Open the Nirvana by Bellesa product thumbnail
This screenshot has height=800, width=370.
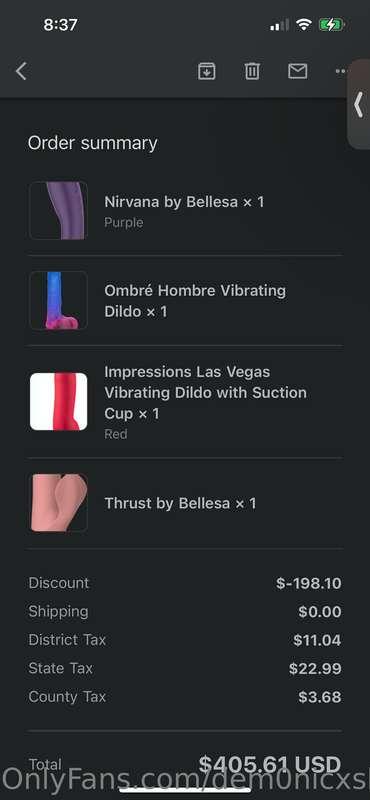(x=58, y=210)
